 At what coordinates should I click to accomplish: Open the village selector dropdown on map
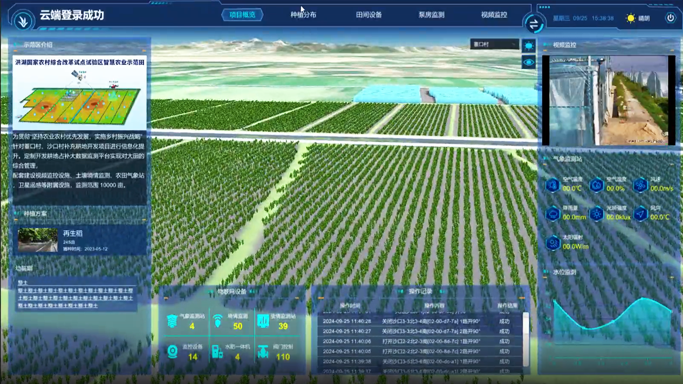[x=494, y=44]
